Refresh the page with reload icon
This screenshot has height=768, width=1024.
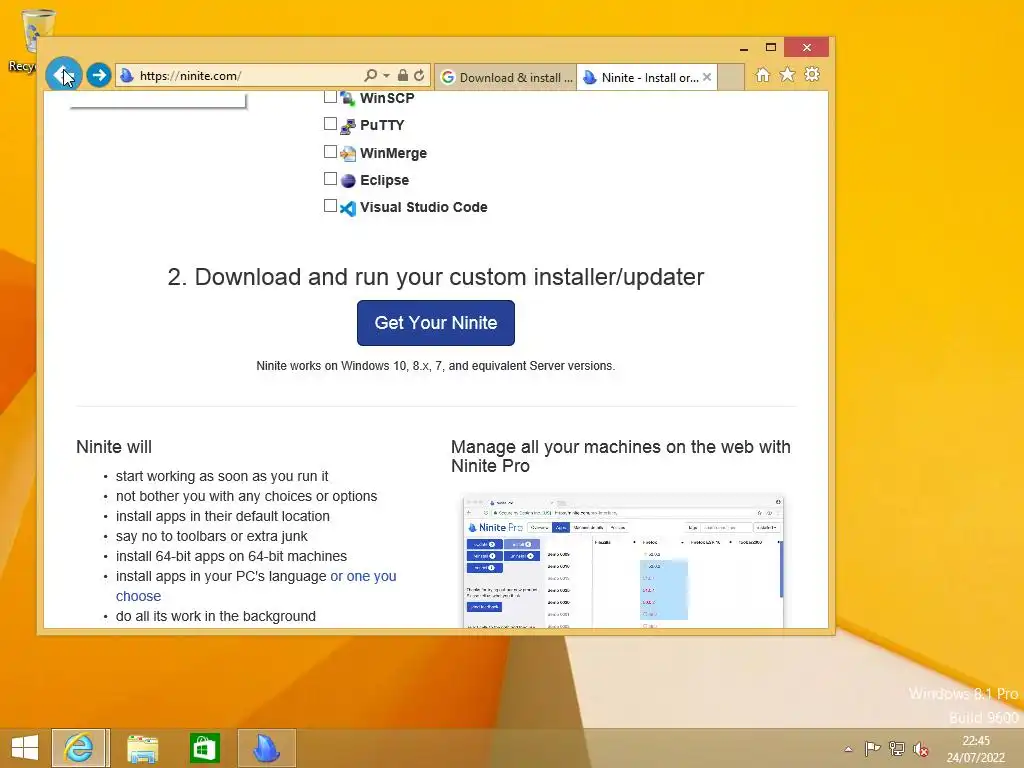click(x=419, y=76)
